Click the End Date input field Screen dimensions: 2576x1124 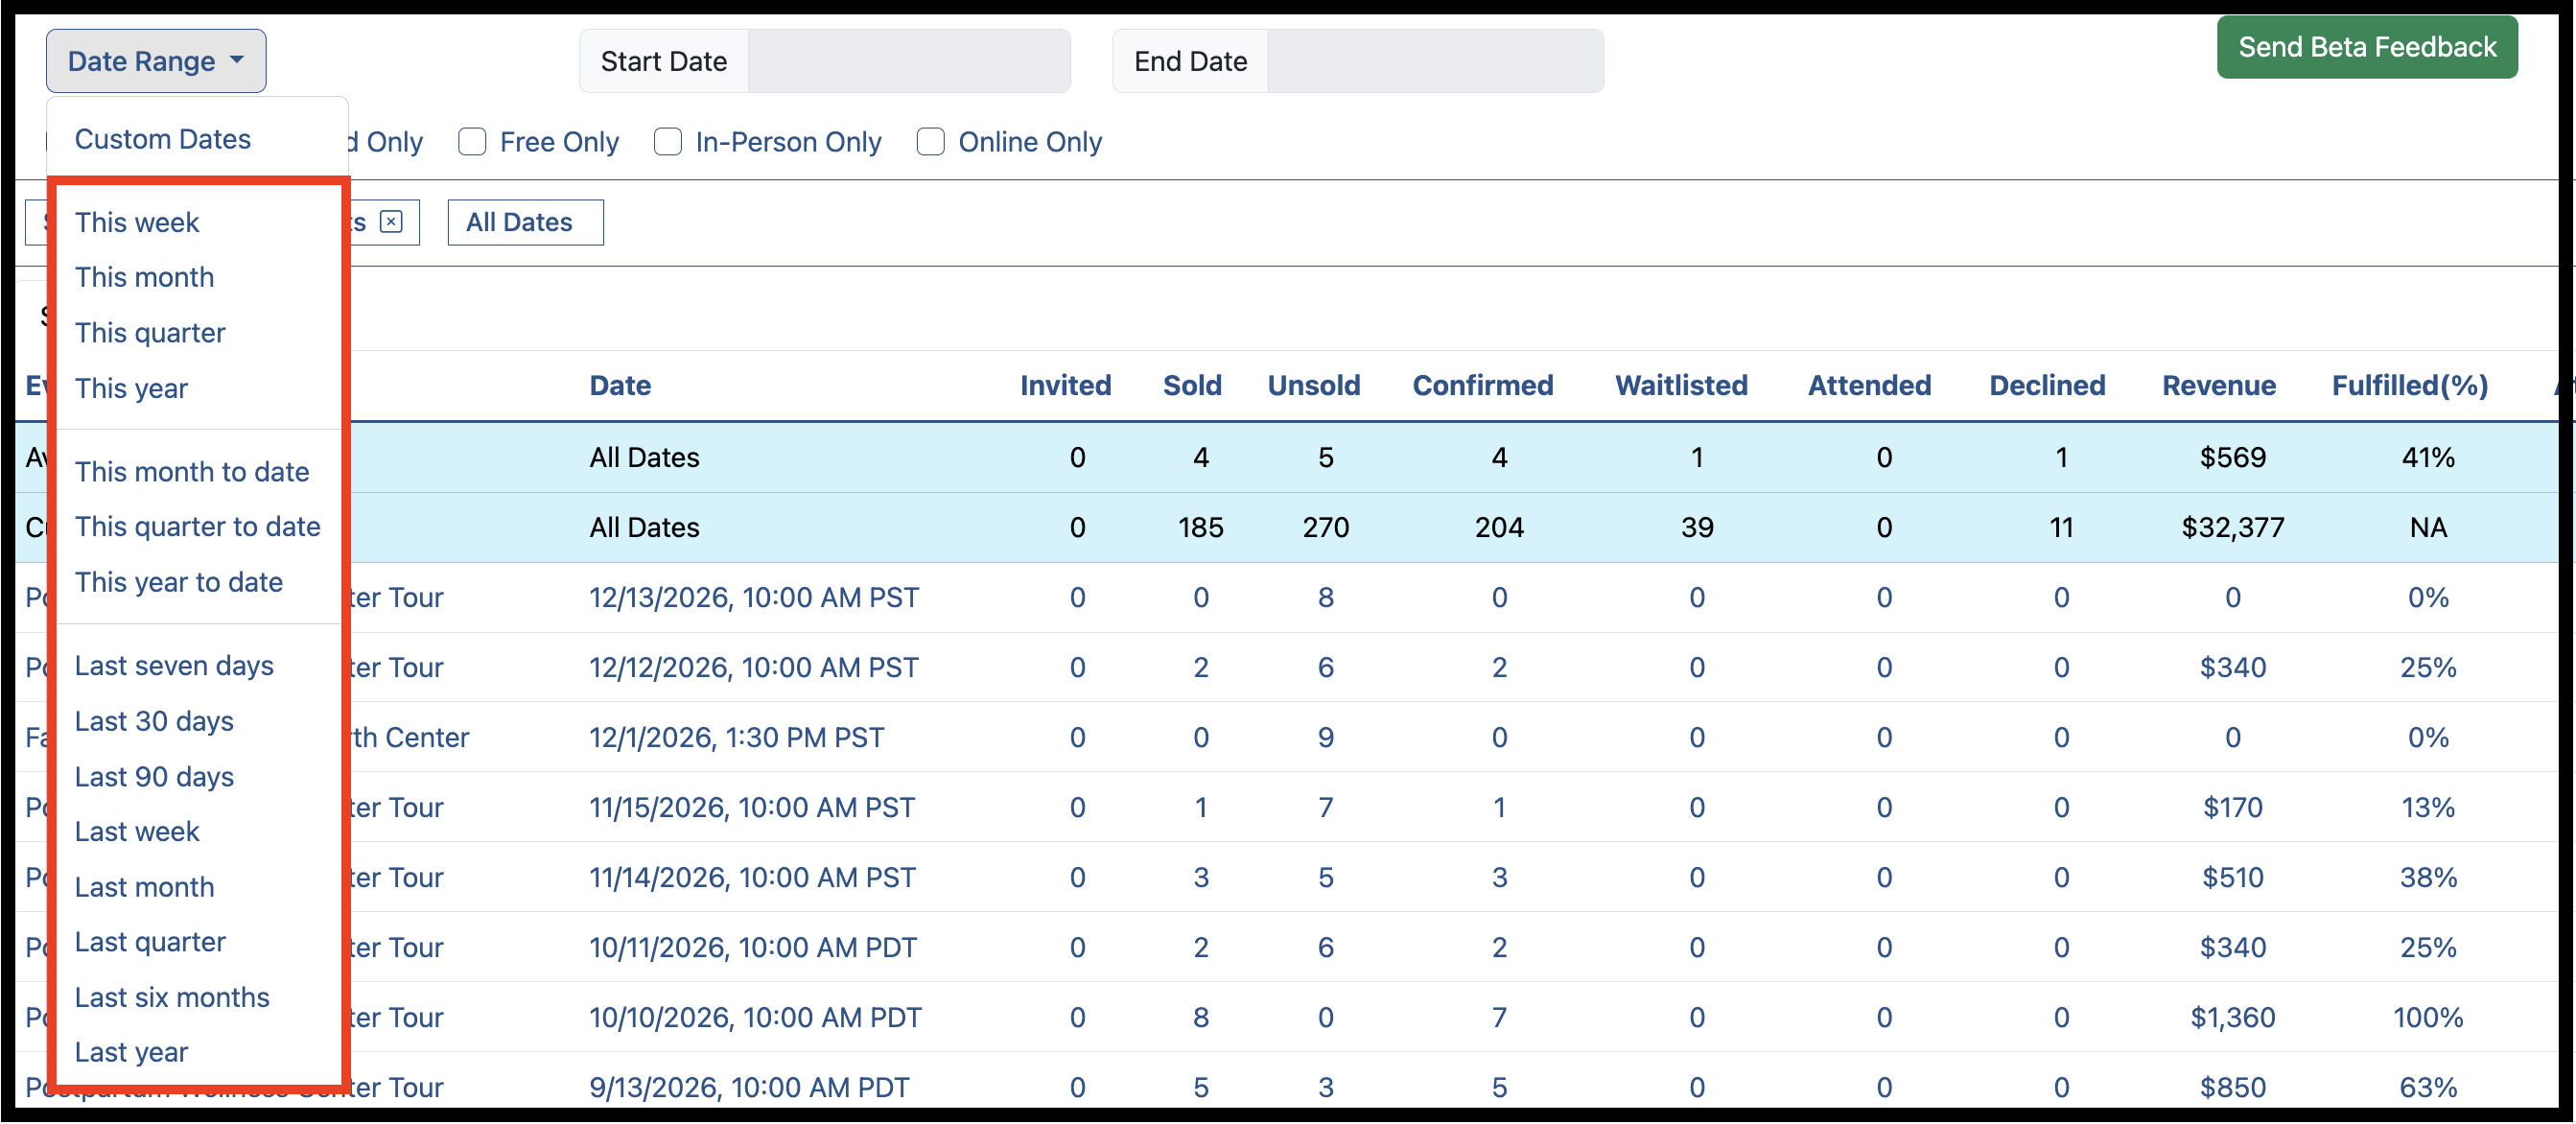1435,61
